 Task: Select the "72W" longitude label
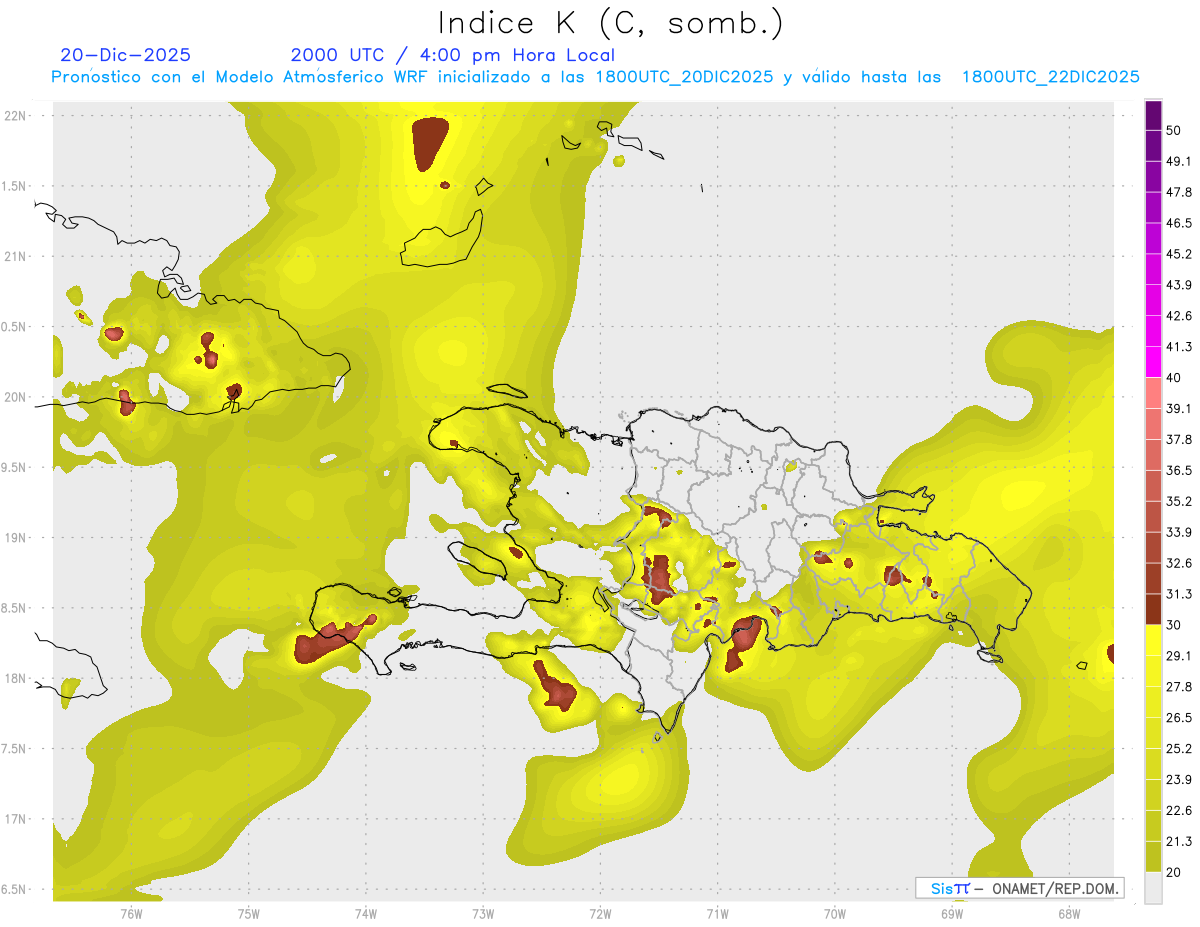click(x=600, y=914)
